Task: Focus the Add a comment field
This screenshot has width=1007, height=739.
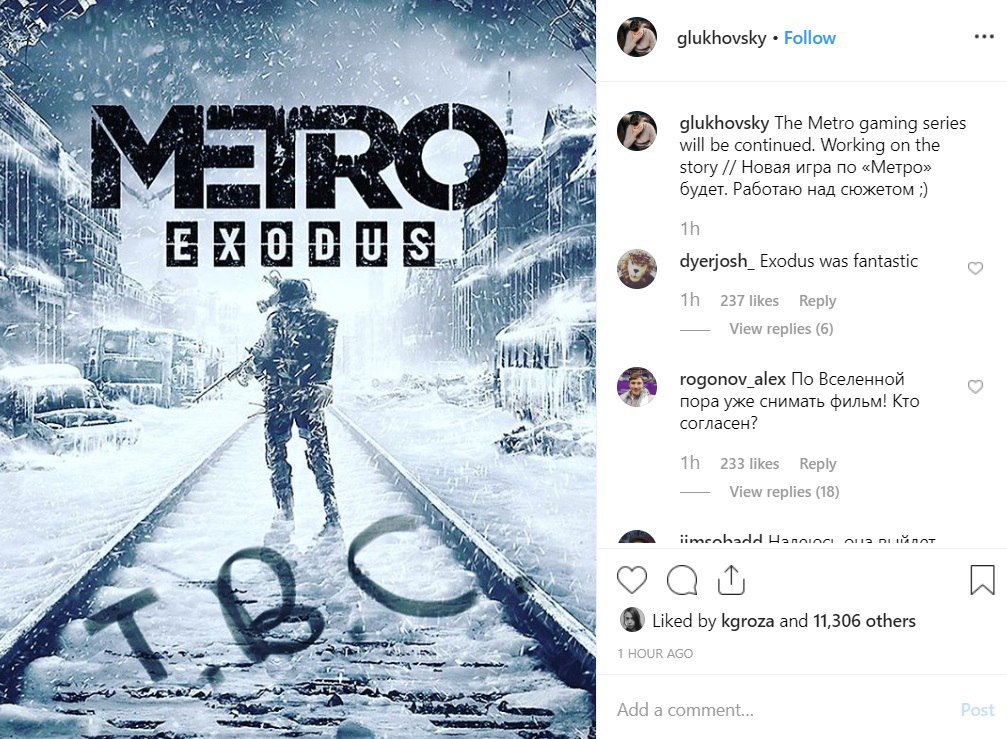Action: tap(784, 709)
